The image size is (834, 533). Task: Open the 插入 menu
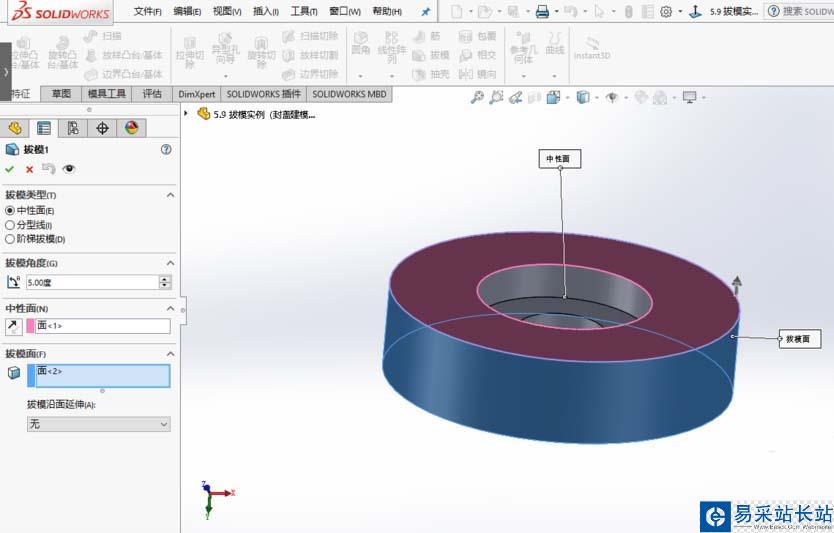[265, 11]
